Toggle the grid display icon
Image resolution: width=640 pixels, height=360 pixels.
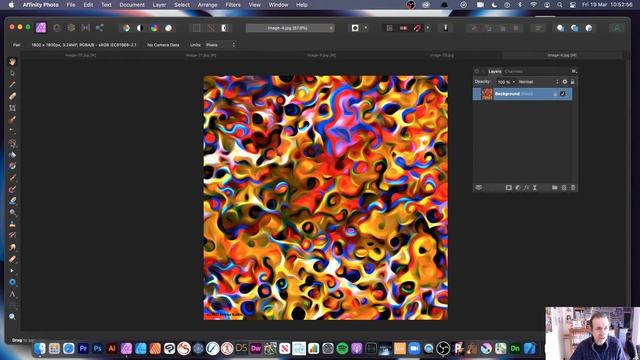(x=389, y=28)
